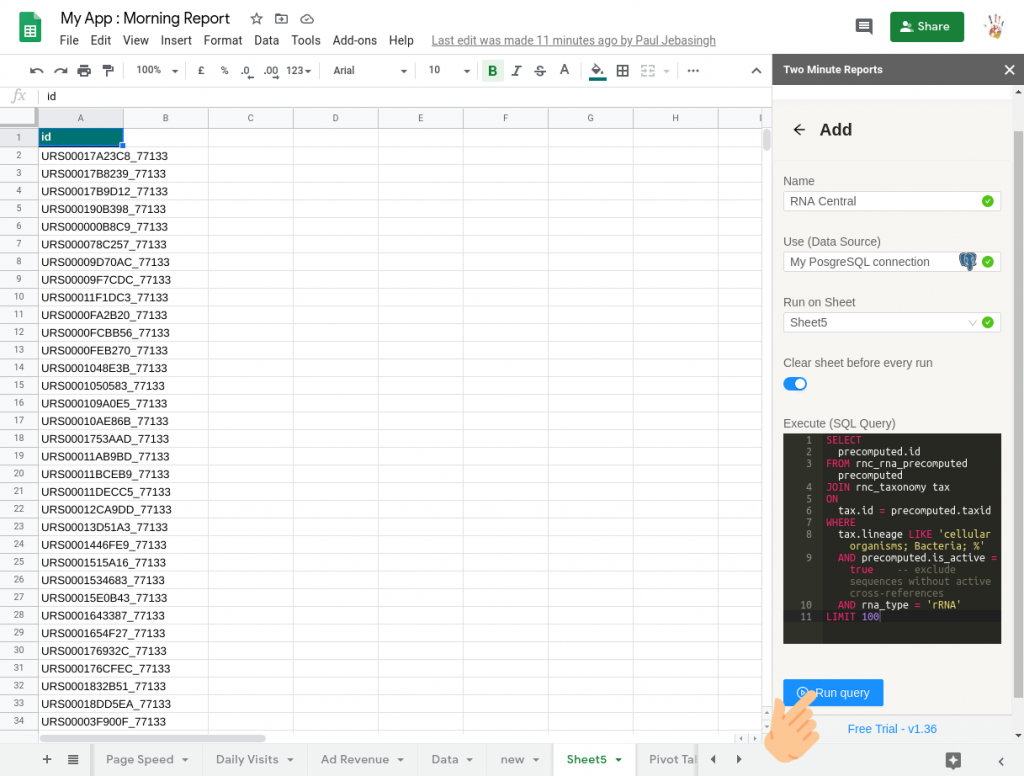Screen dimensions: 1024x776
Task: Toggle bold formatting
Action: pos(492,71)
